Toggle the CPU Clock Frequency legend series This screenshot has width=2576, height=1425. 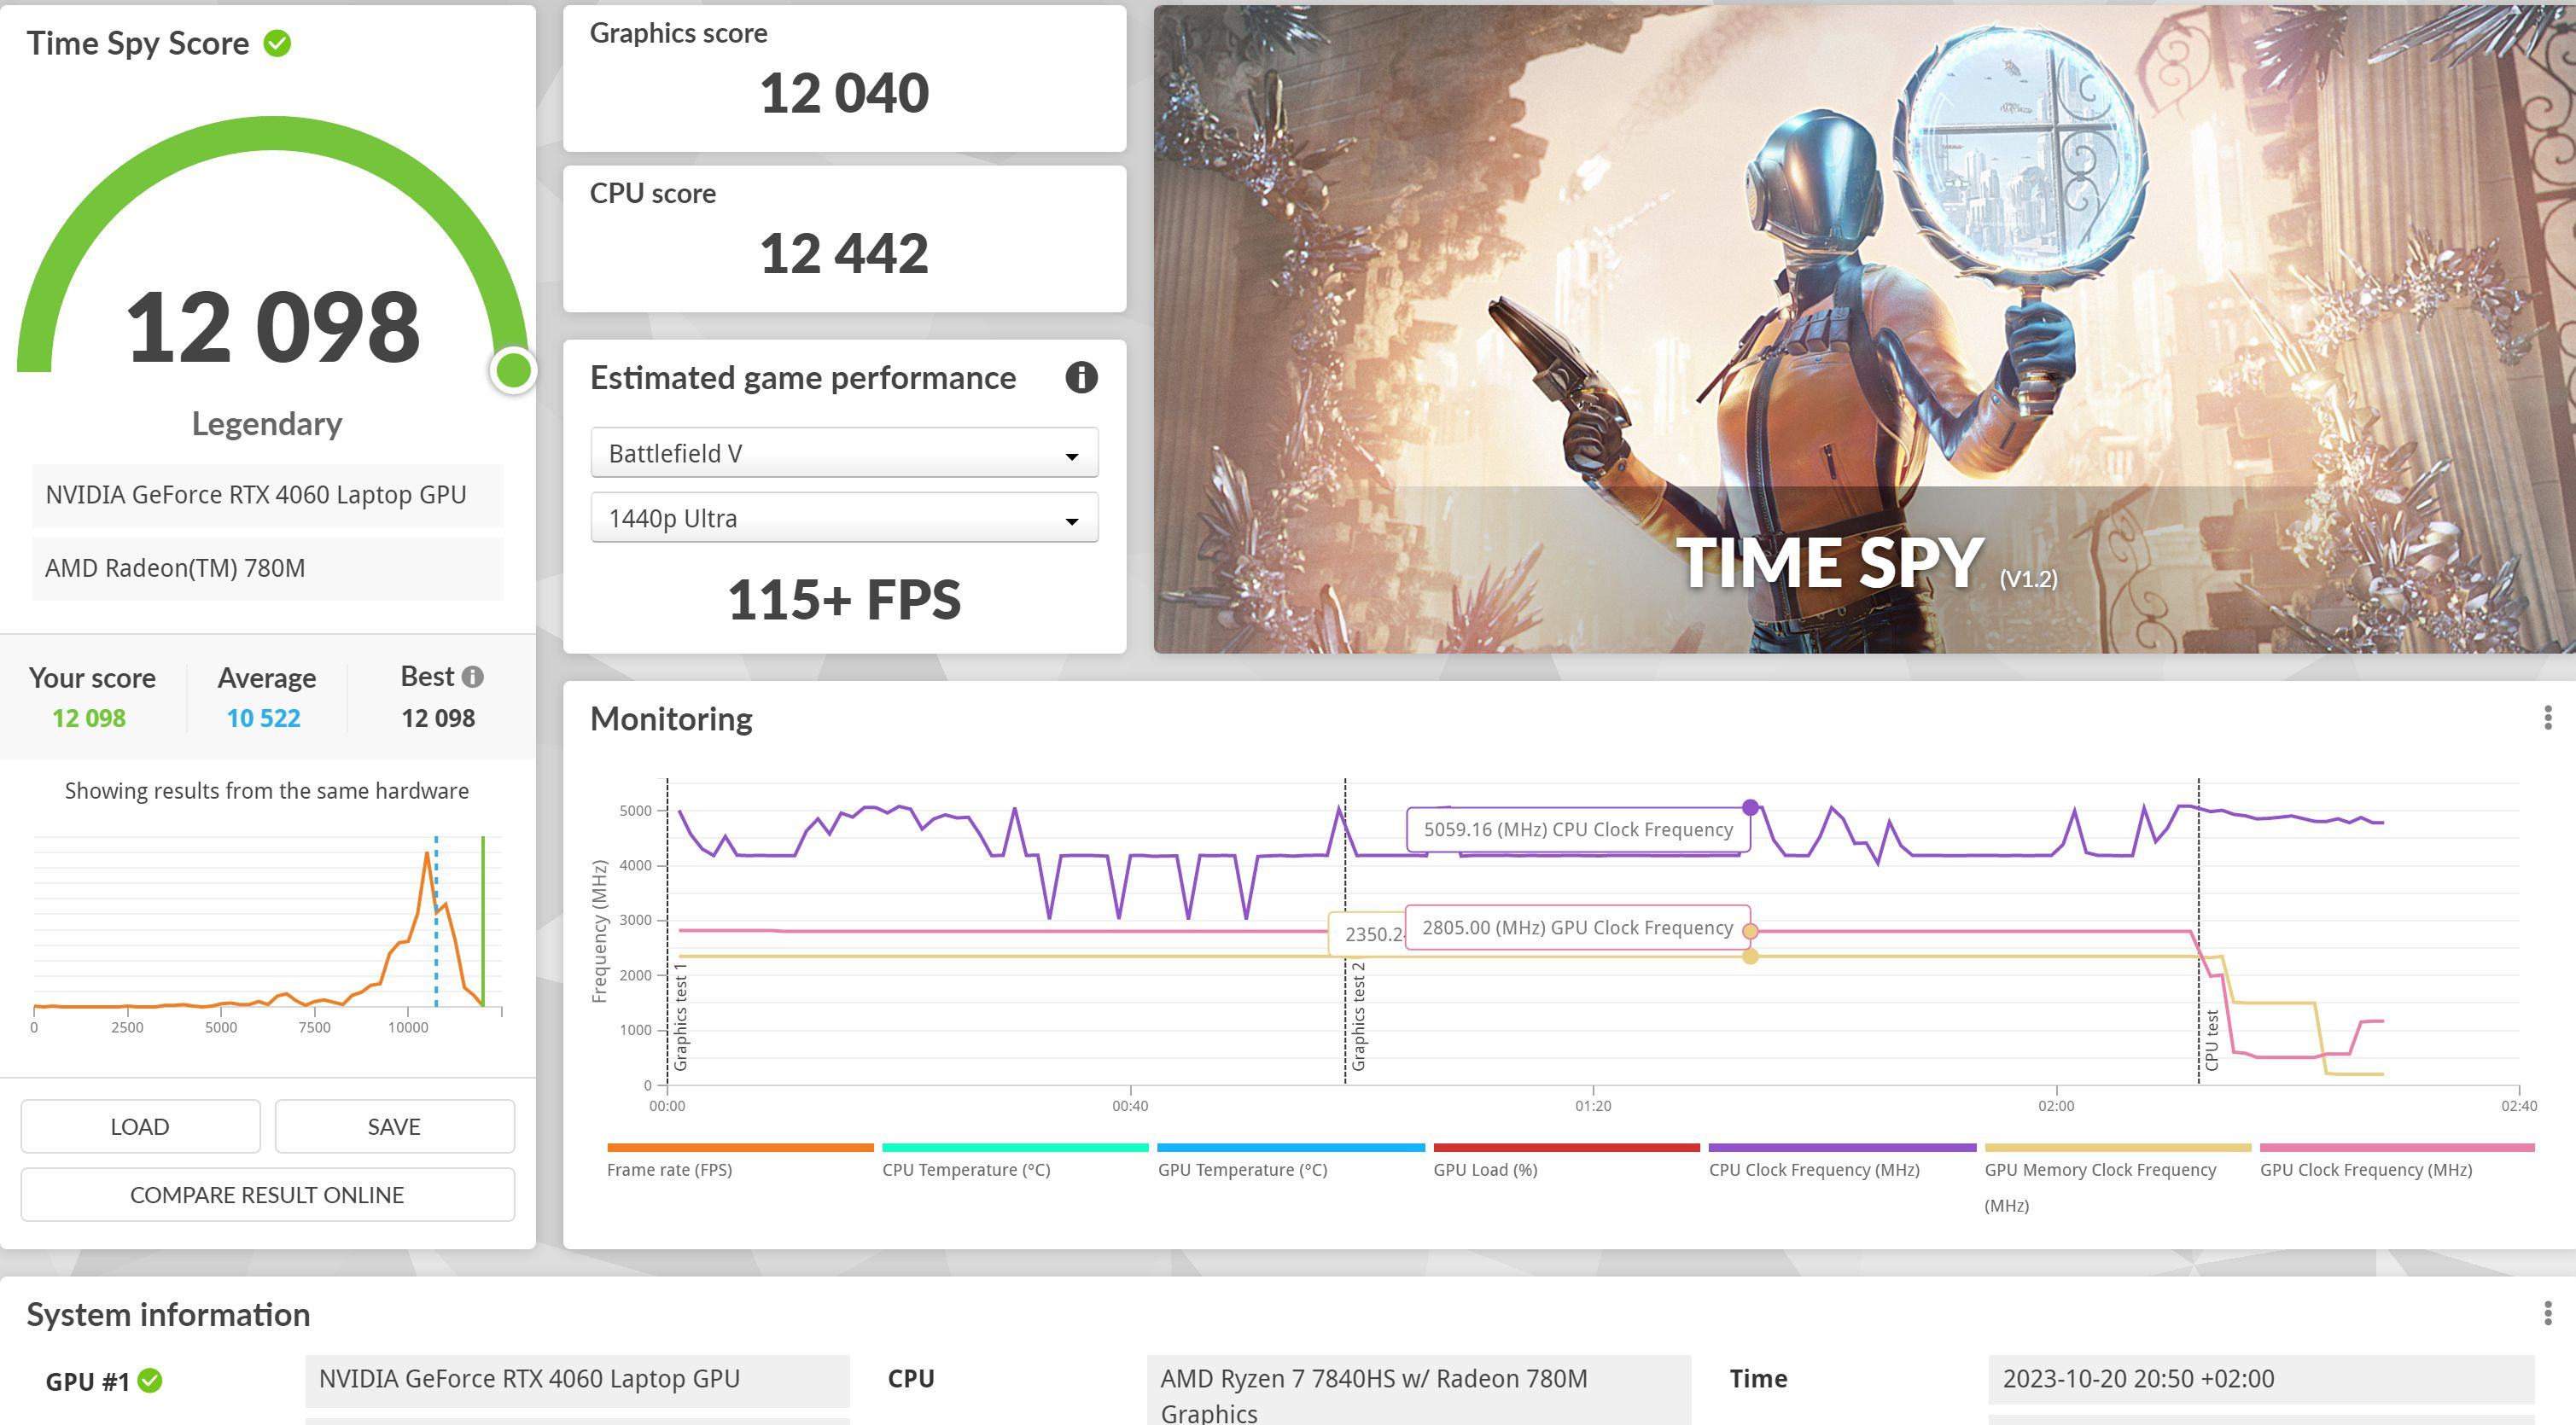tap(1814, 1169)
